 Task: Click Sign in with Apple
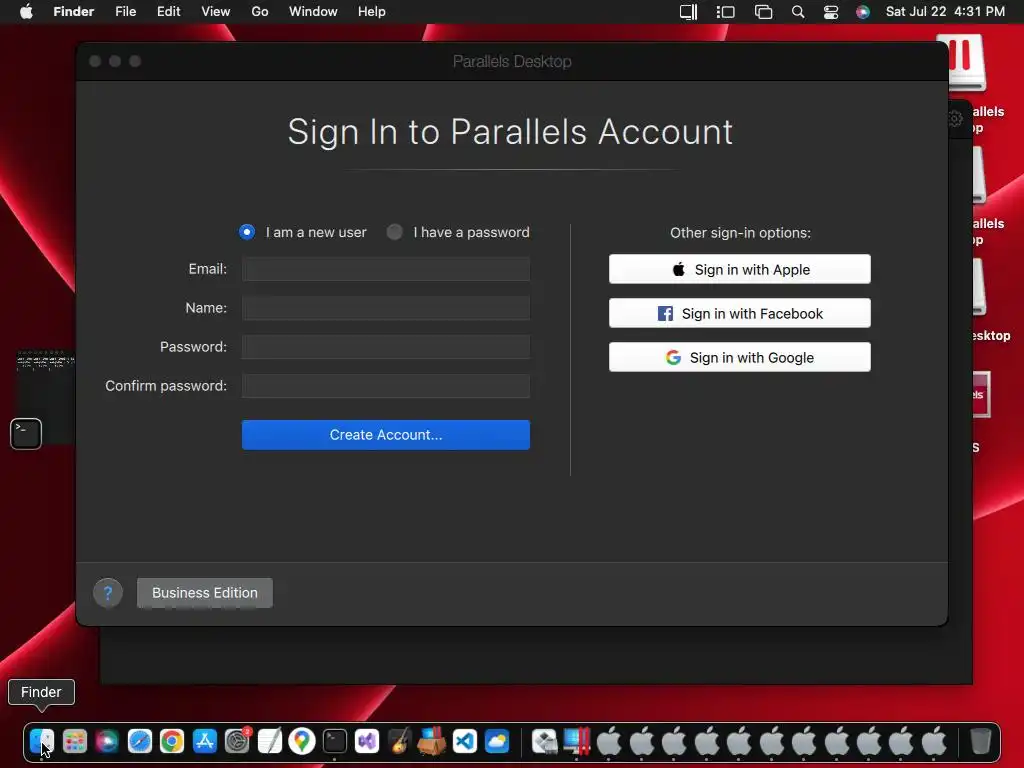click(x=740, y=269)
